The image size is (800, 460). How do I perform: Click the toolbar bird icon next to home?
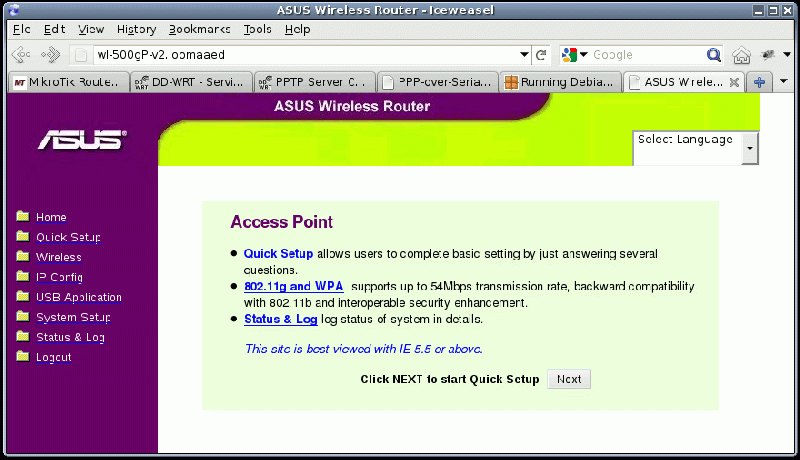767,55
